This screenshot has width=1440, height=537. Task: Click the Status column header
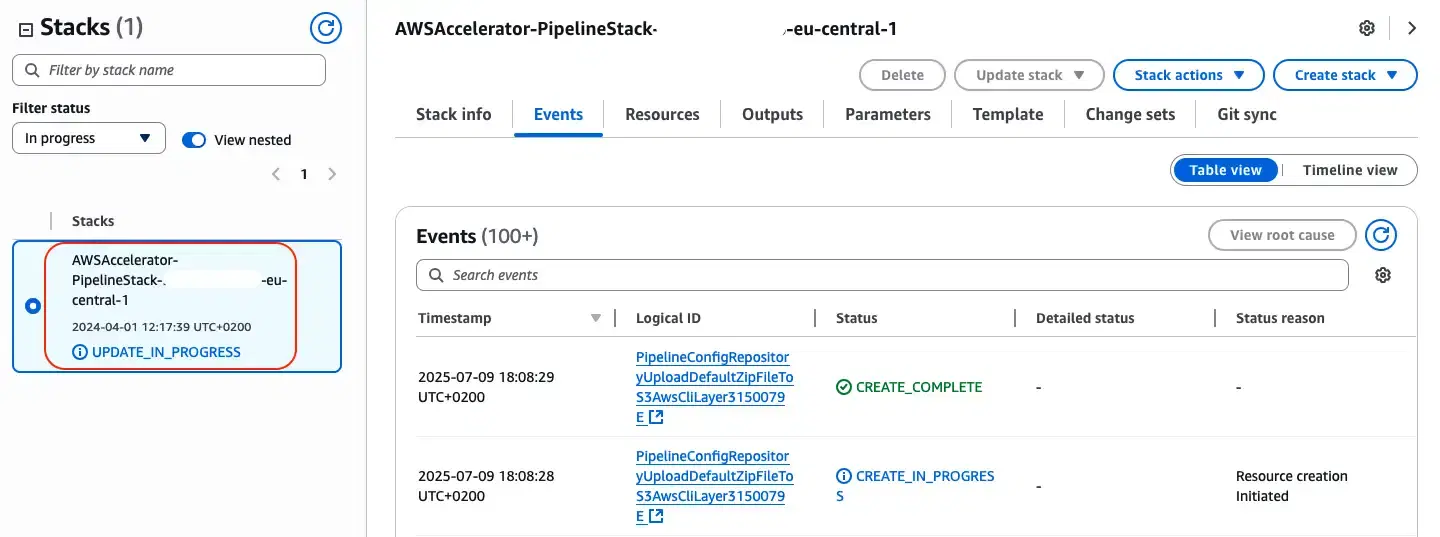point(856,318)
